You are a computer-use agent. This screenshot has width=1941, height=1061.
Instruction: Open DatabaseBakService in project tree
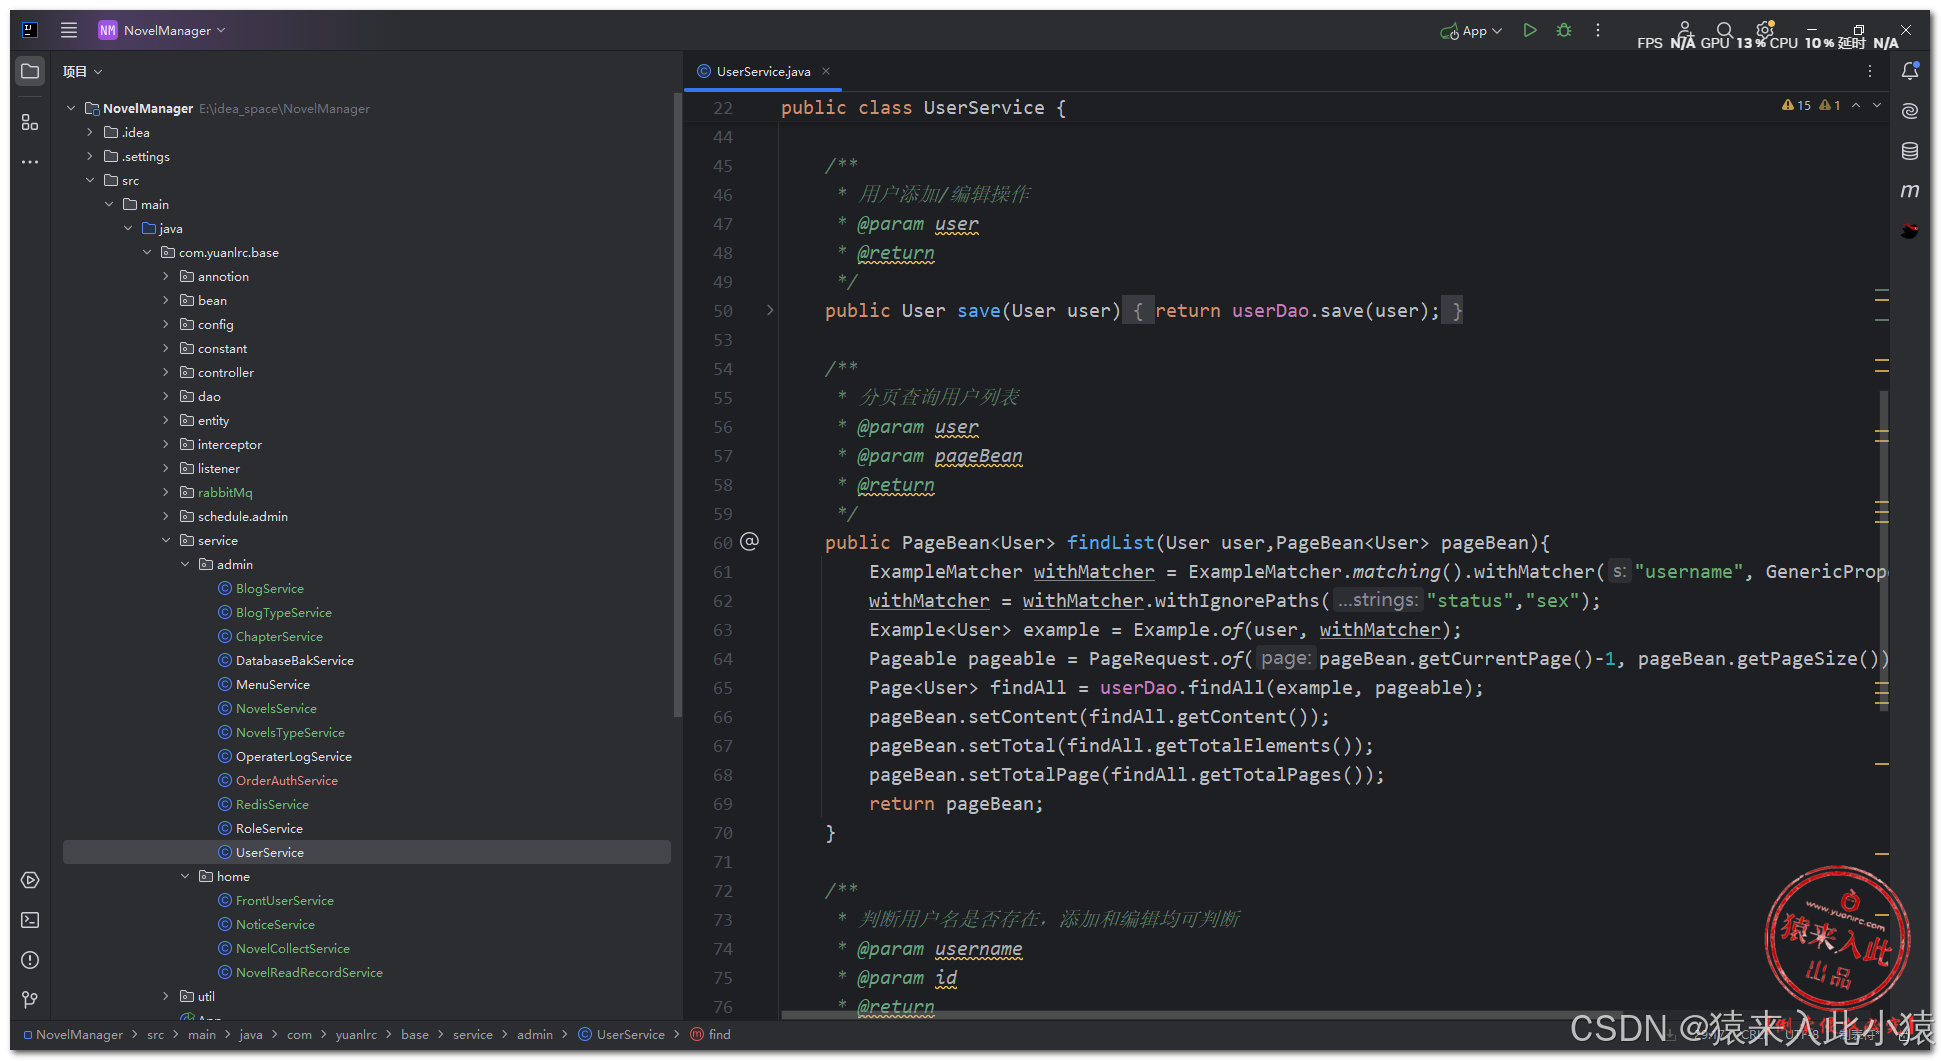pos(294,660)
